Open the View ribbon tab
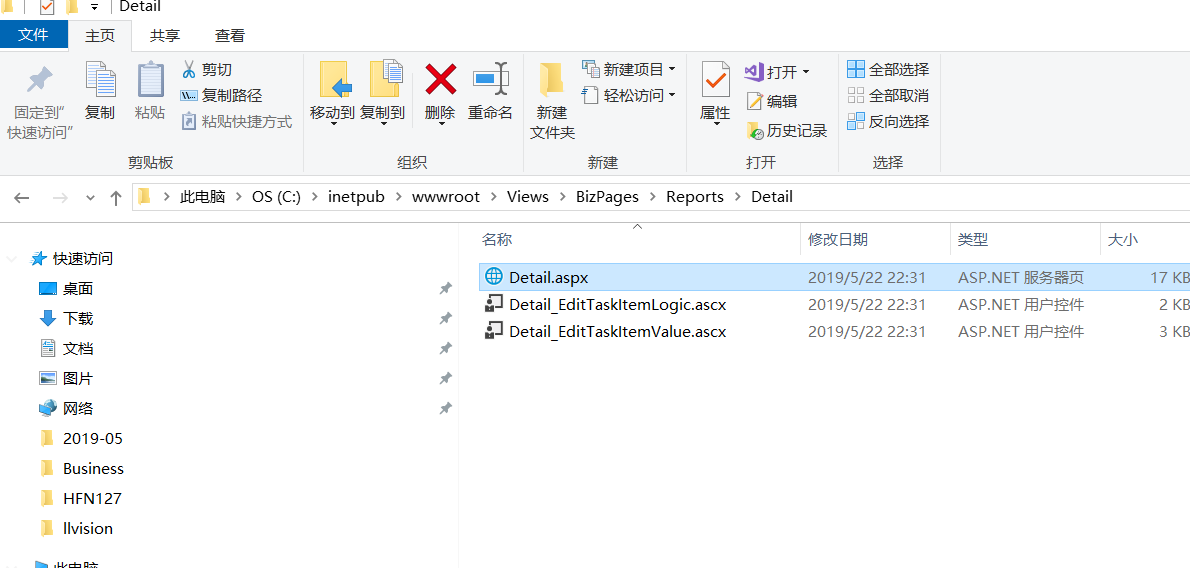 click(x=230, y=35)
